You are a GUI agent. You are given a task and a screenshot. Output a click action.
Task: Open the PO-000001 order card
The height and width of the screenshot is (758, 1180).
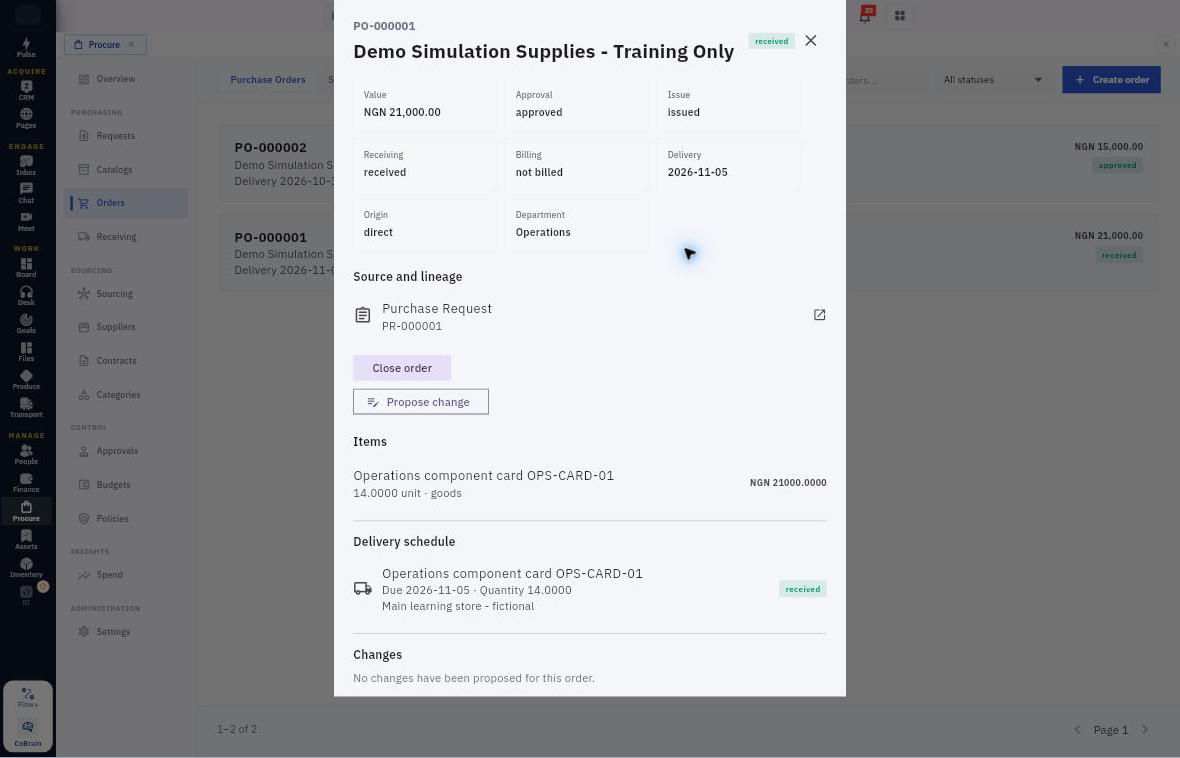[x=689, y=253]
